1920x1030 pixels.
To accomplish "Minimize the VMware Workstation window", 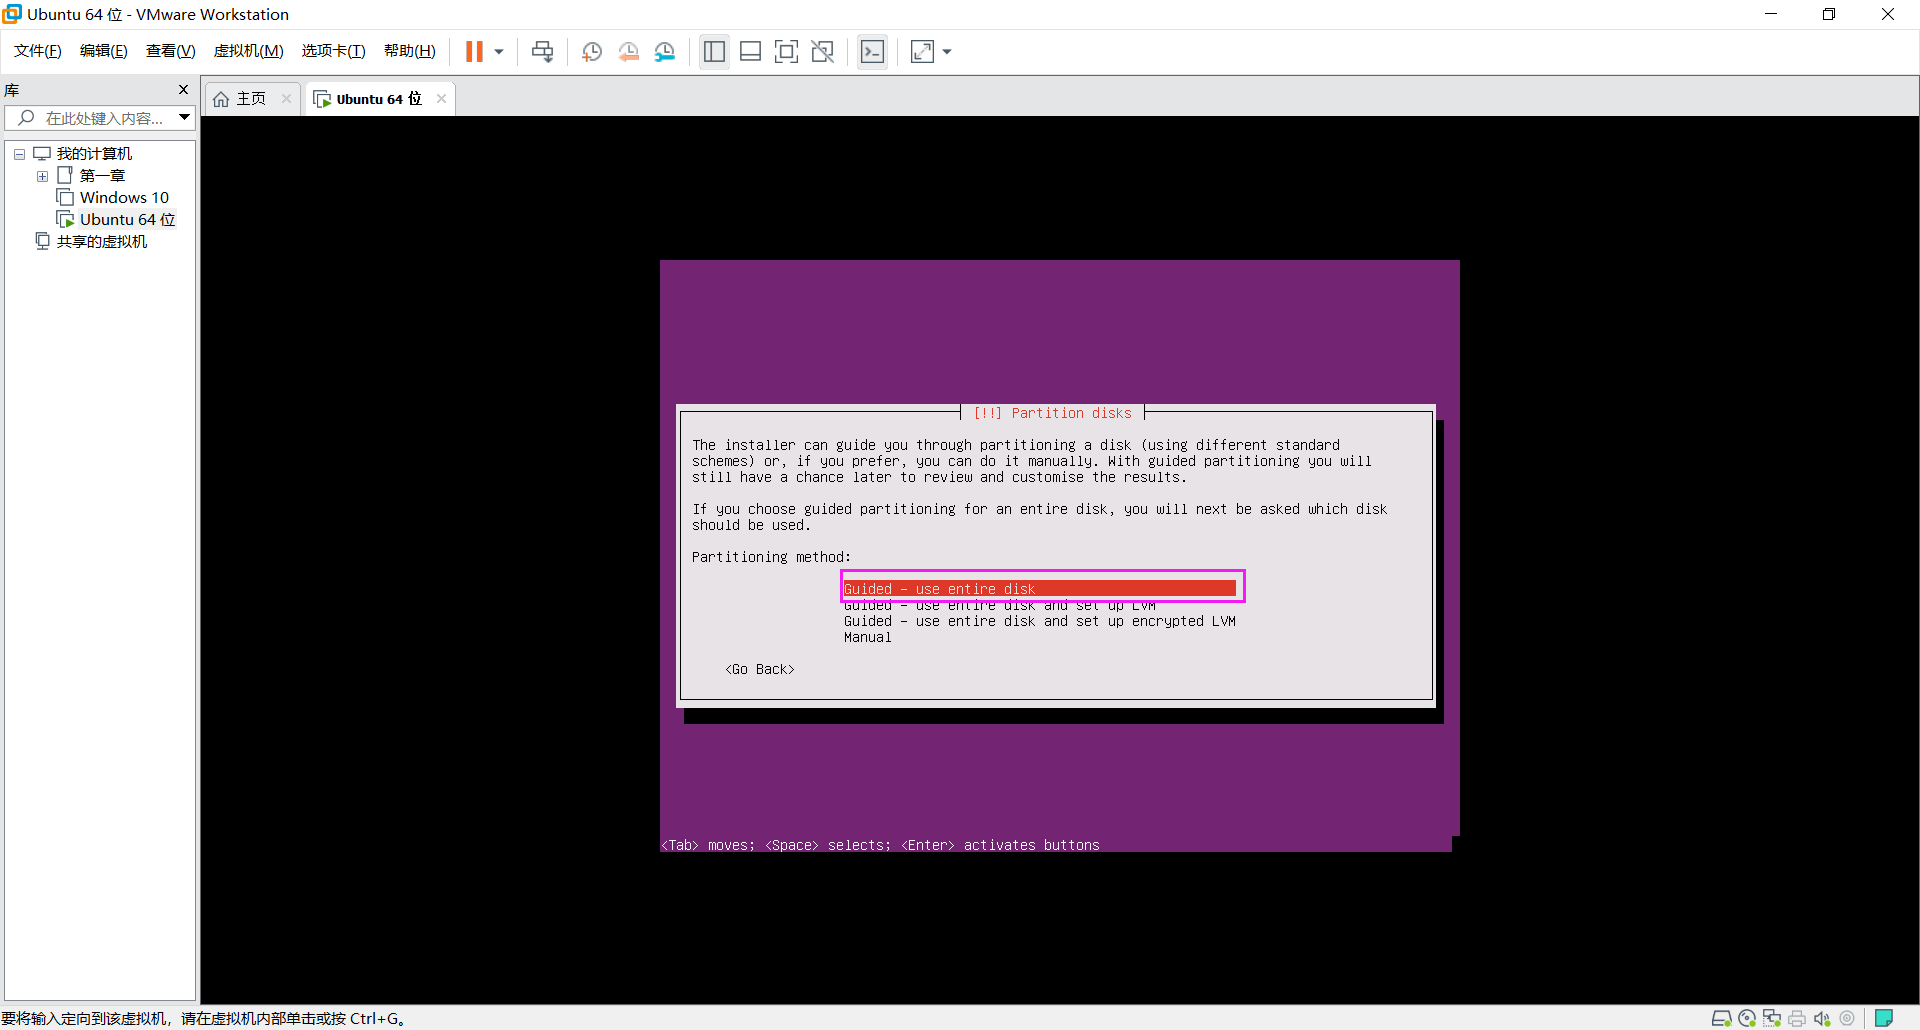I will click(x=1771, y=14).
